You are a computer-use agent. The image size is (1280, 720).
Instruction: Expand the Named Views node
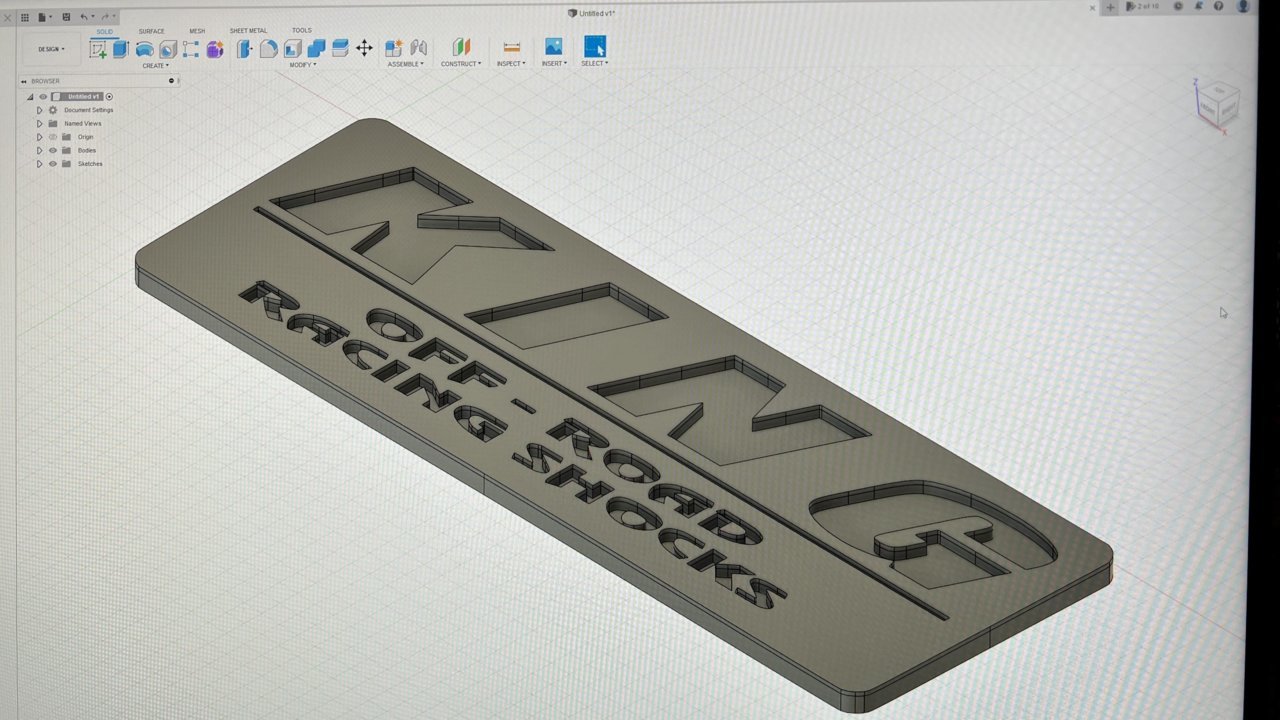[39, 123]
